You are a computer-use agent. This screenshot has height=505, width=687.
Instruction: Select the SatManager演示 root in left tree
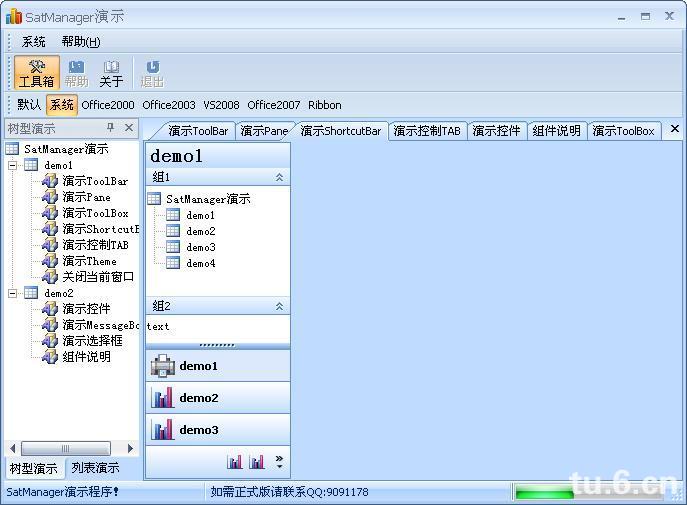pyautogui.click(x=66, y=149)
